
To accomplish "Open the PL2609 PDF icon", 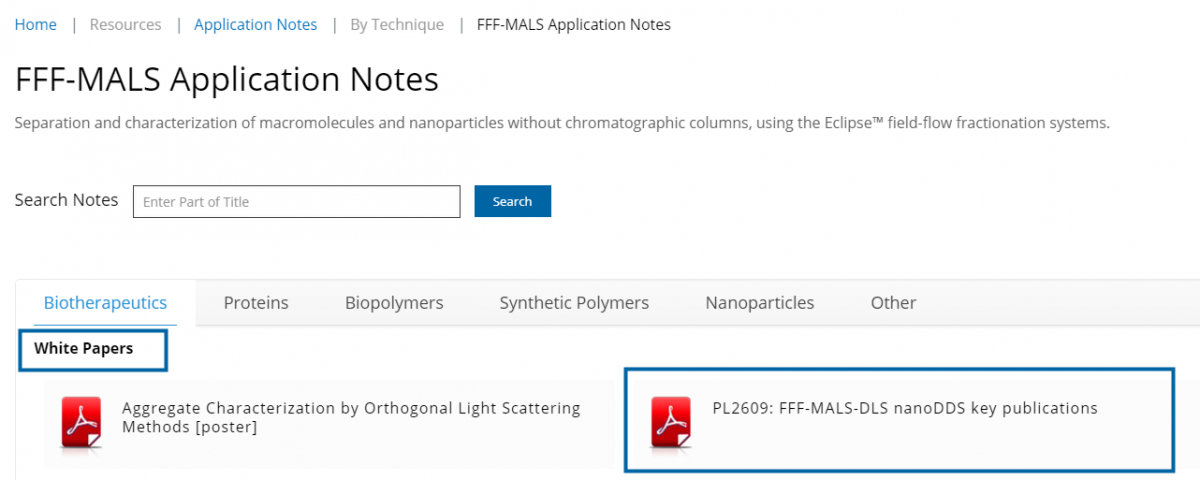I will pos(672,420).
